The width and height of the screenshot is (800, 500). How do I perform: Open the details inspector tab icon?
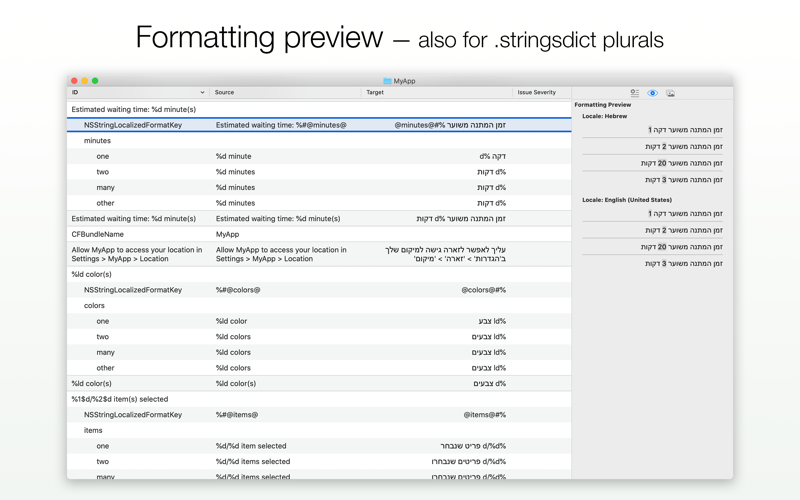tap(635, 93)
